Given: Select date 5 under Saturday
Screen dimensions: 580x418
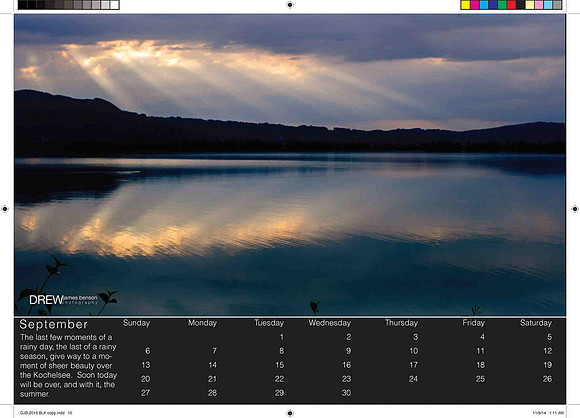Looking at the screenshot, I should (549, 337).
